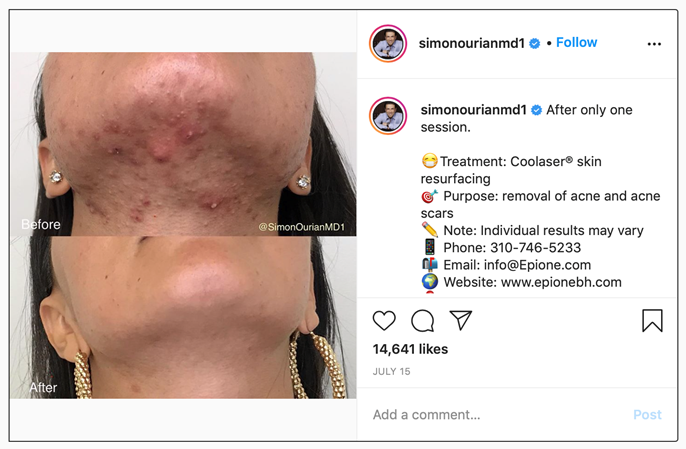Click the phone number 310-746-5233
686x449 pixels.
(x=536, y=248)
